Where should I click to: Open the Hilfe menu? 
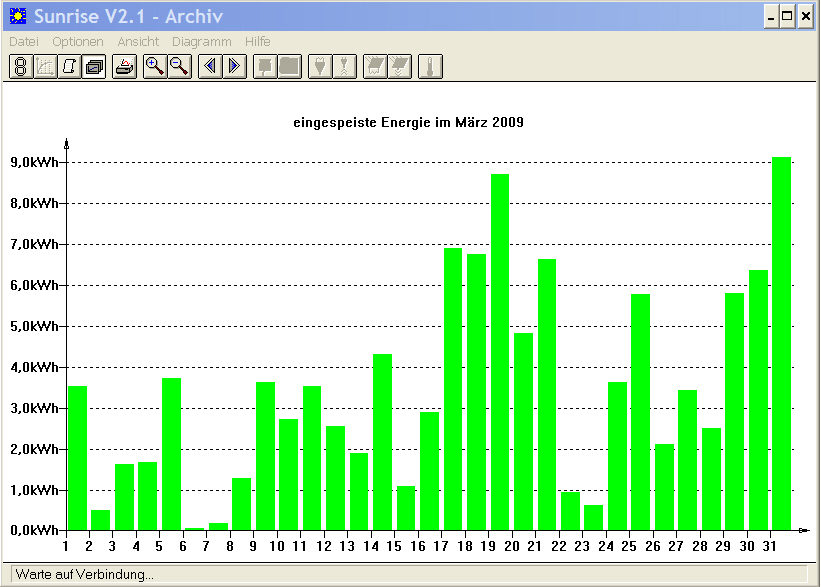(258, 41)
